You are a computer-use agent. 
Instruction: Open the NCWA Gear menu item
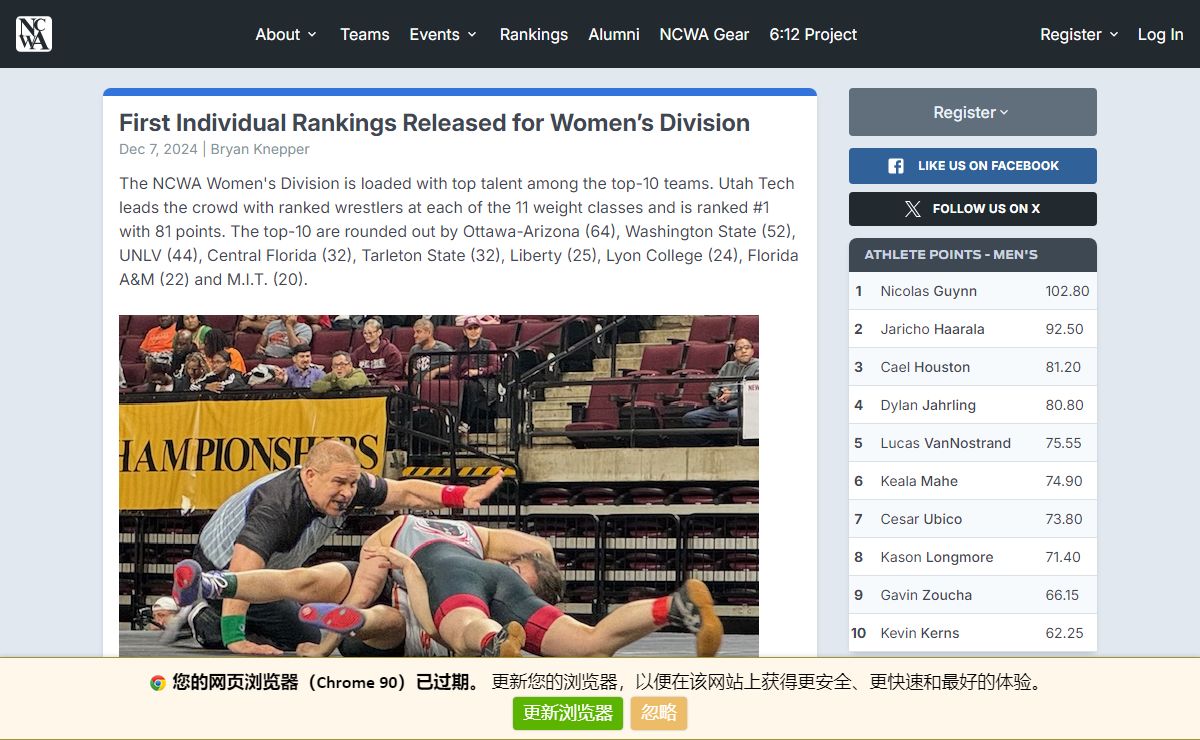tap(704, 34)
